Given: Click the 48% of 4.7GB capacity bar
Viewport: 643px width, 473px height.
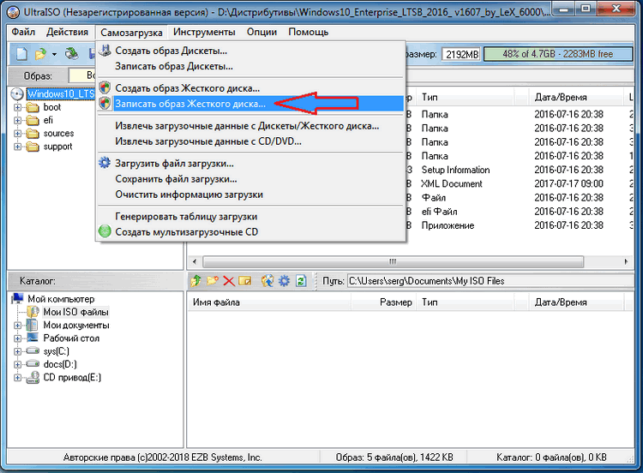Looking at the screenshot, I should pos(558,54).
